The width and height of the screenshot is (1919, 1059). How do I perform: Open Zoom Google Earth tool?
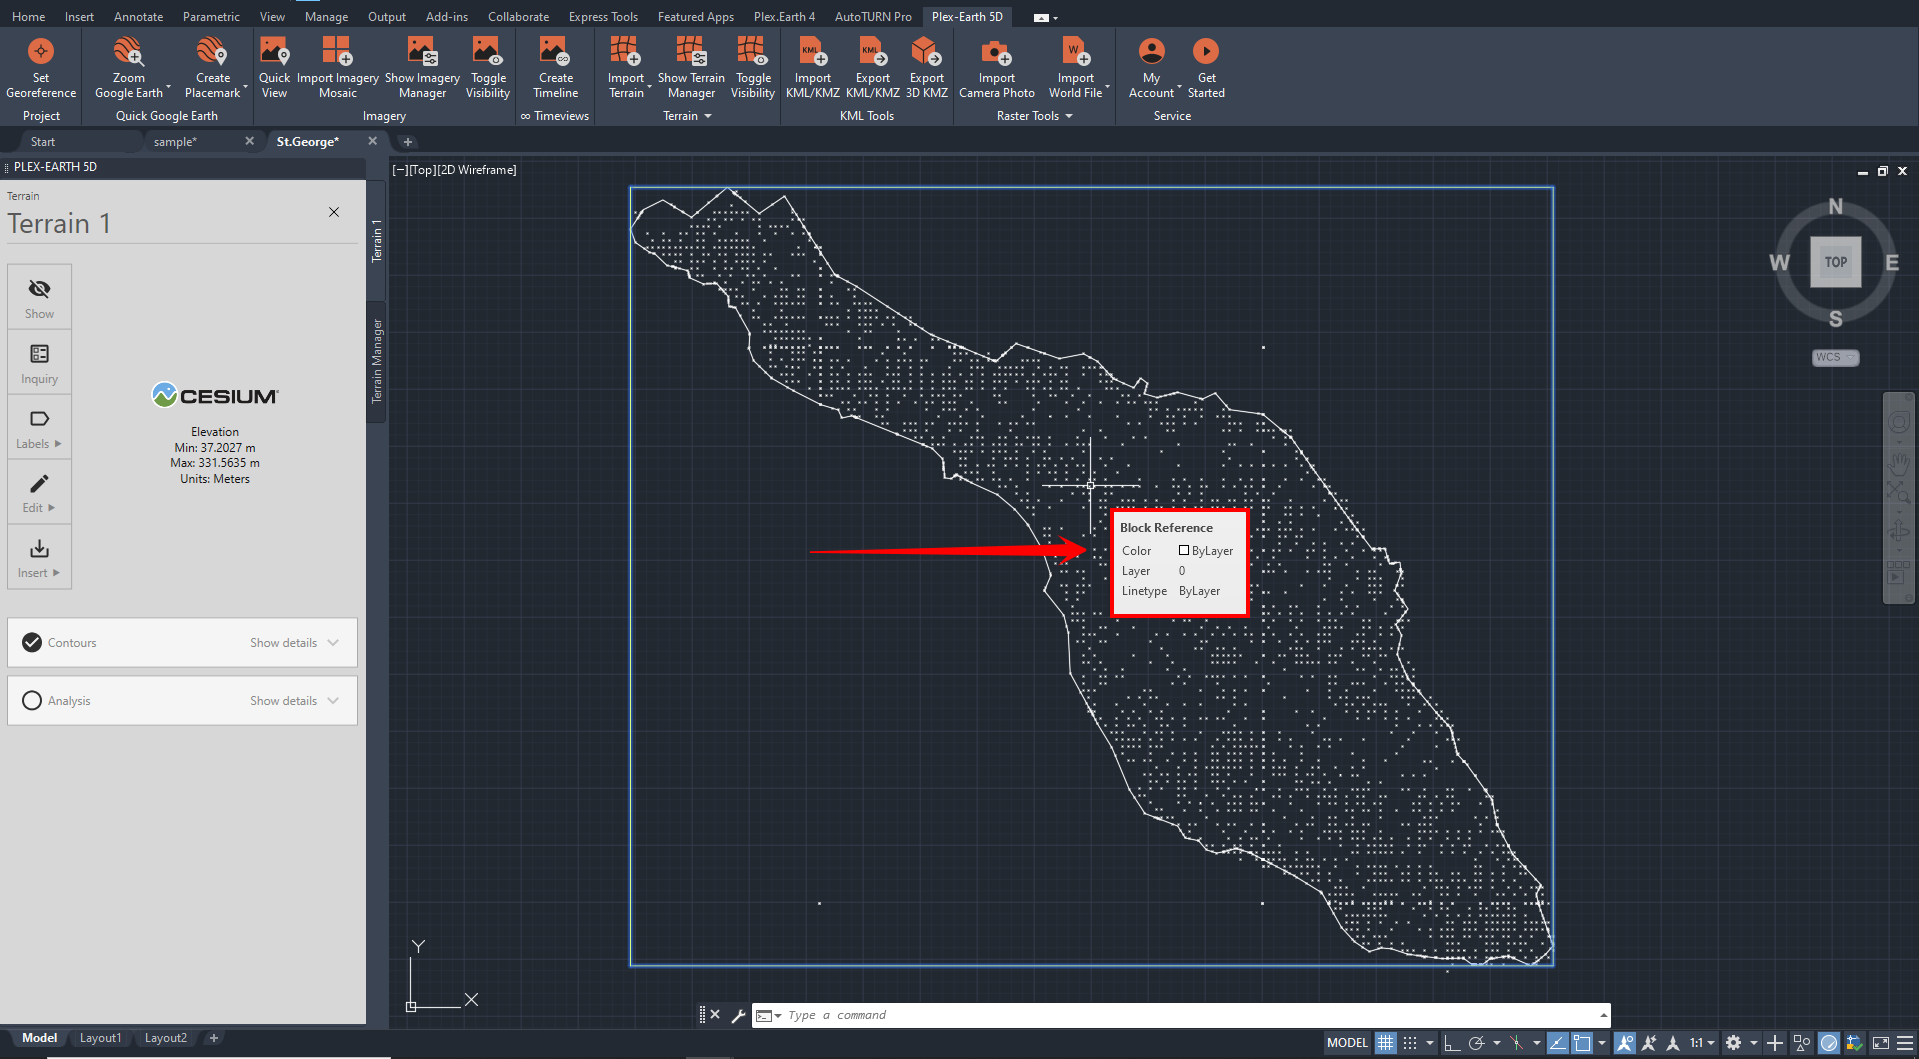[129, 68]
